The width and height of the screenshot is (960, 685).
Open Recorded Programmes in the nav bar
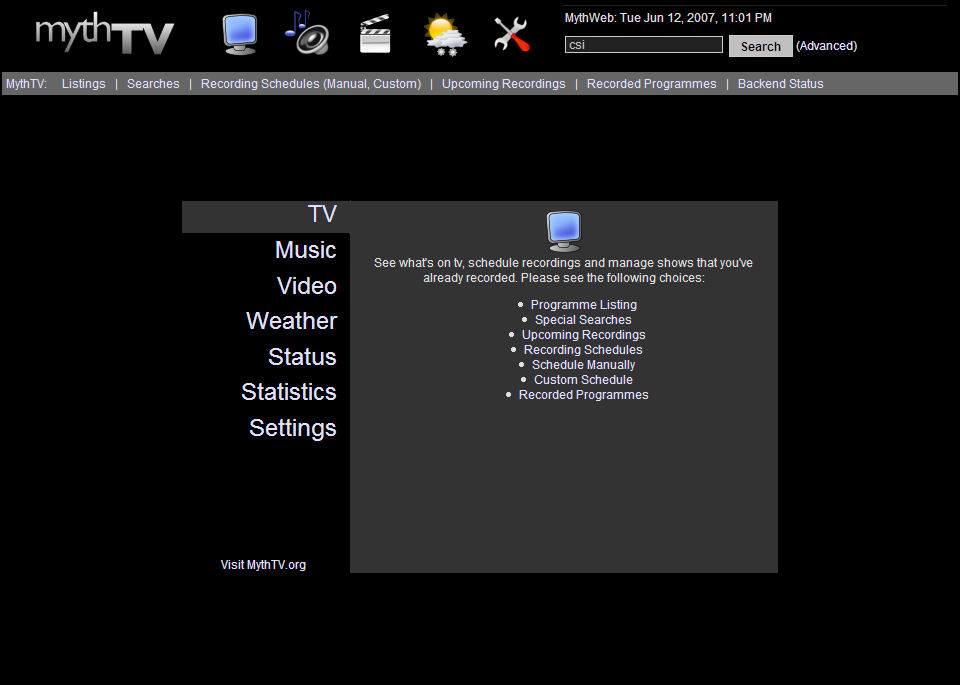click(x=651, y=84)
